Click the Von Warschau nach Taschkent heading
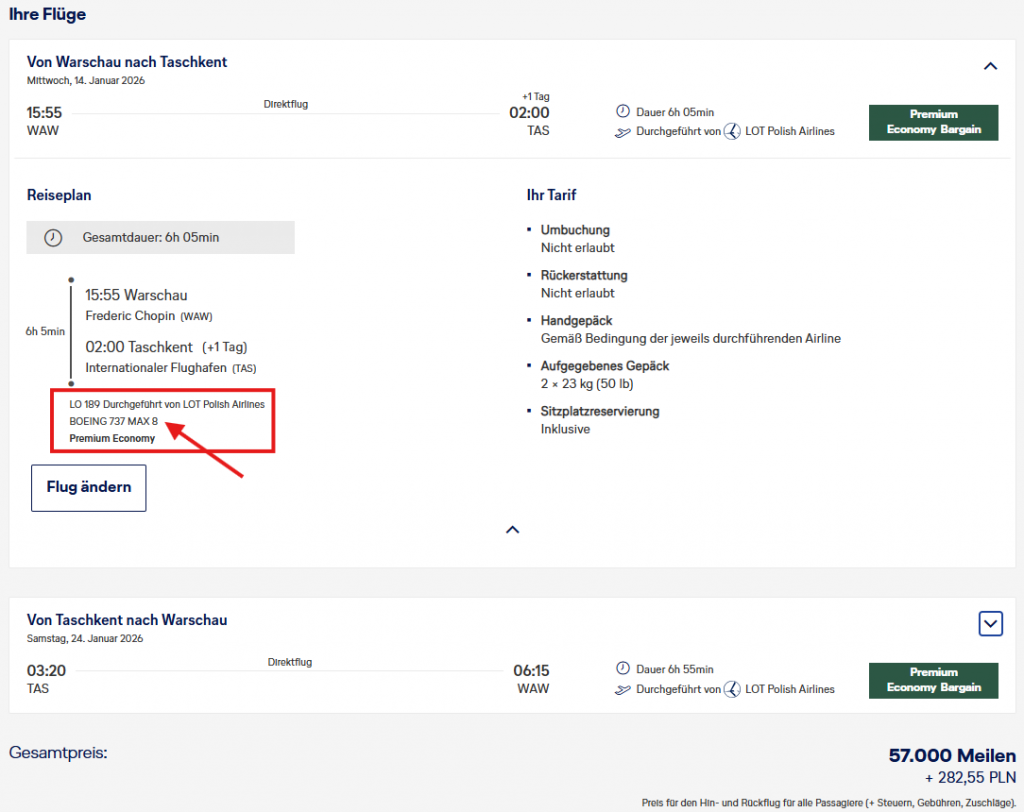Viewport: 1024px width, 812px height. (x=127, y=62)
